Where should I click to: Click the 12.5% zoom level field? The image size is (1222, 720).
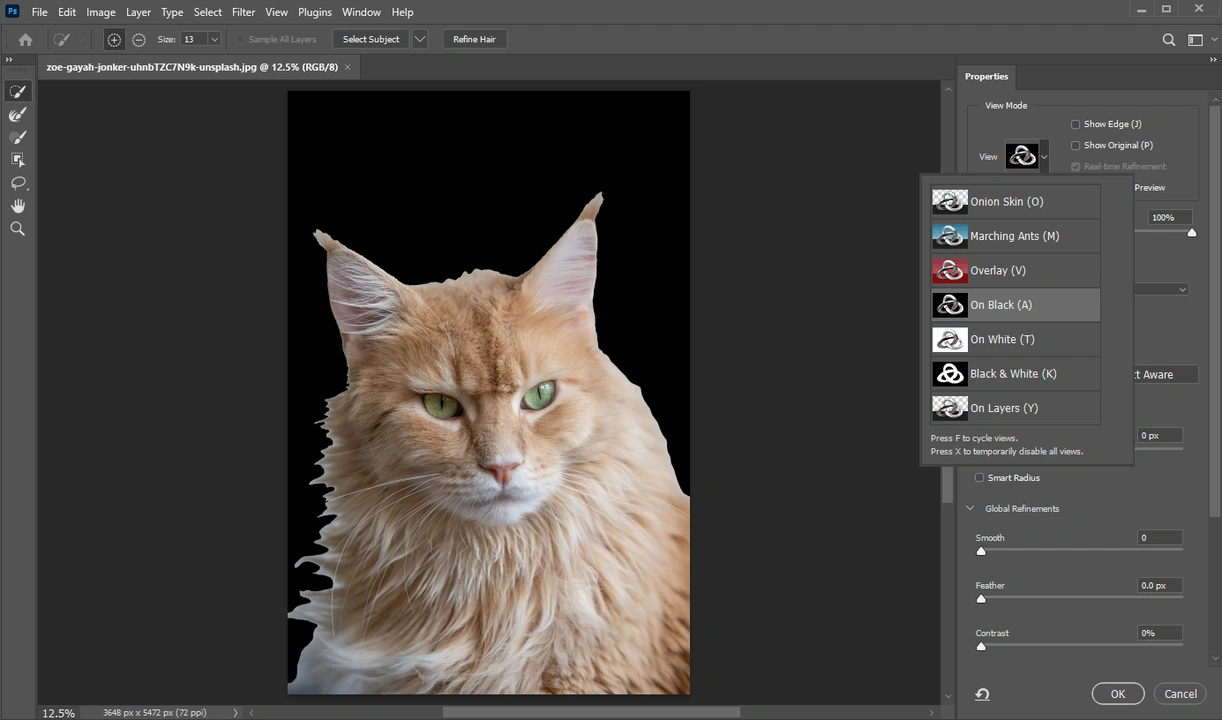point(58,713)
